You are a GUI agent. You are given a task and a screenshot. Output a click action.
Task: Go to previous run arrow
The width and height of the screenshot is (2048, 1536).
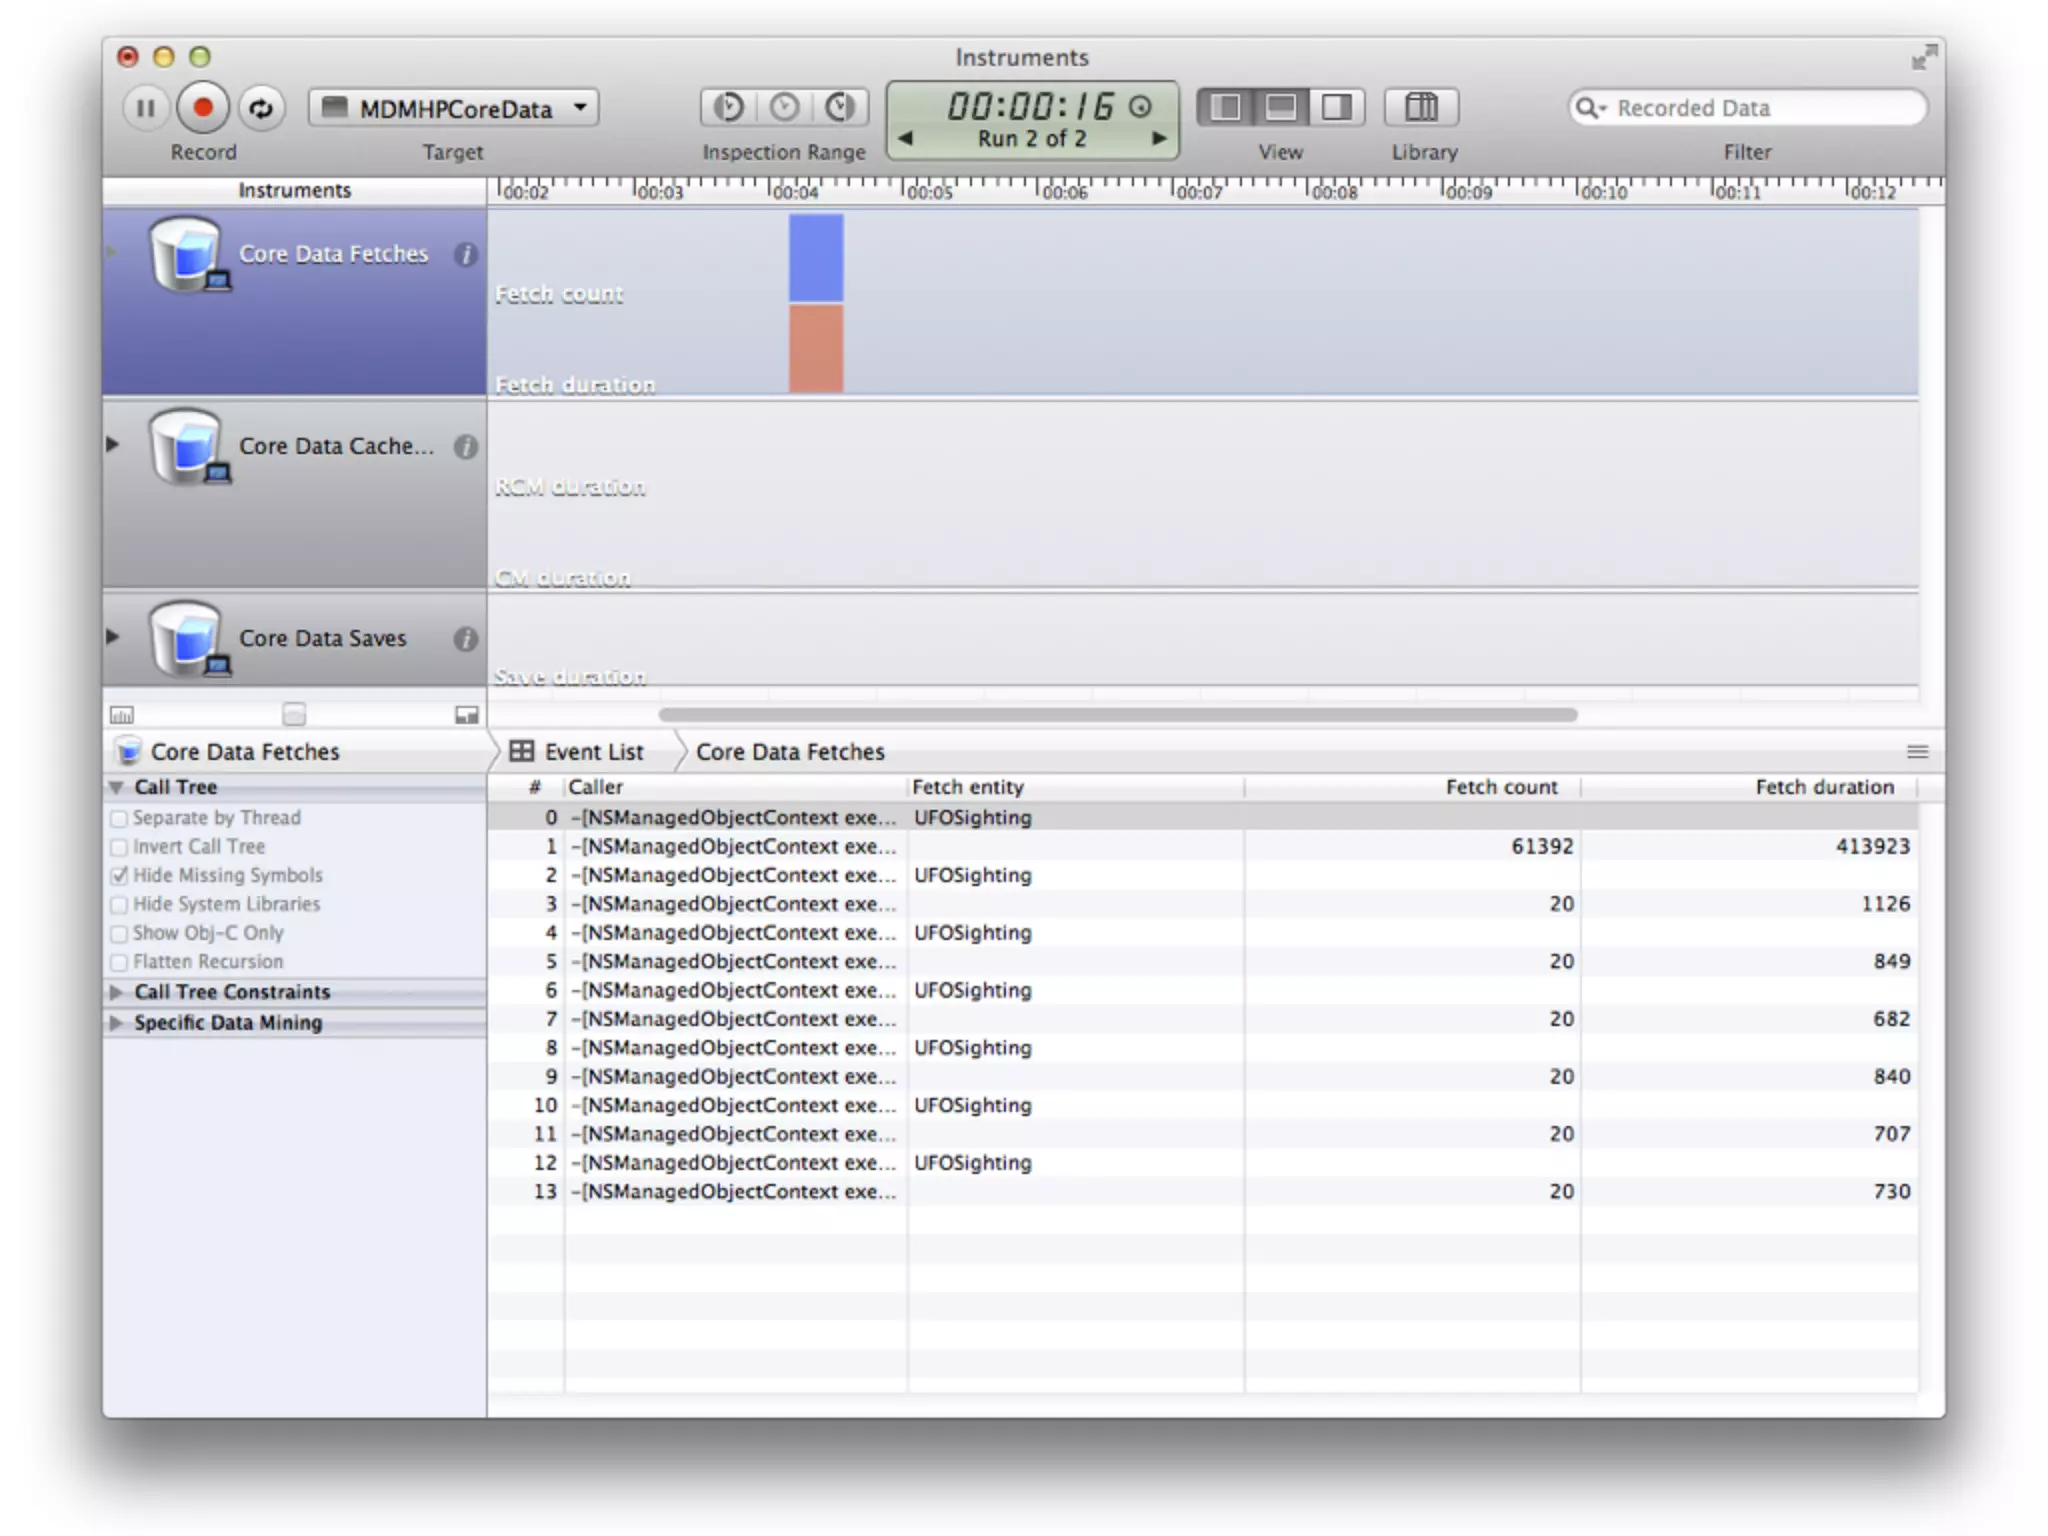905,139
